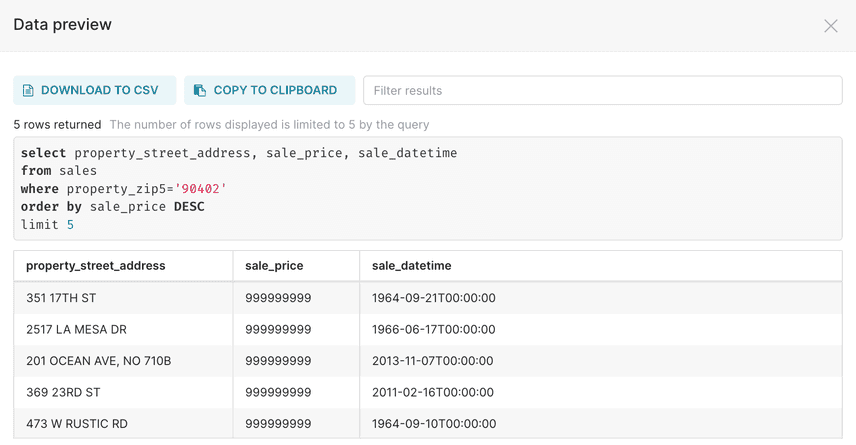Click sale price in the 201 OCEAN AVE row
The image size is (856, 445).
(x=296, y=361)
